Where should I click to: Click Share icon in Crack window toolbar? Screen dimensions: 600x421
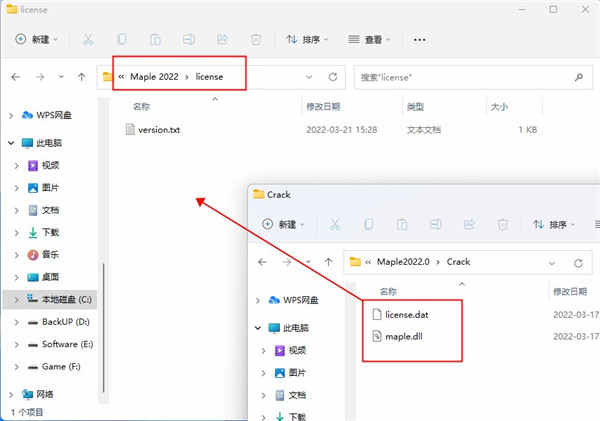point(469,224)
